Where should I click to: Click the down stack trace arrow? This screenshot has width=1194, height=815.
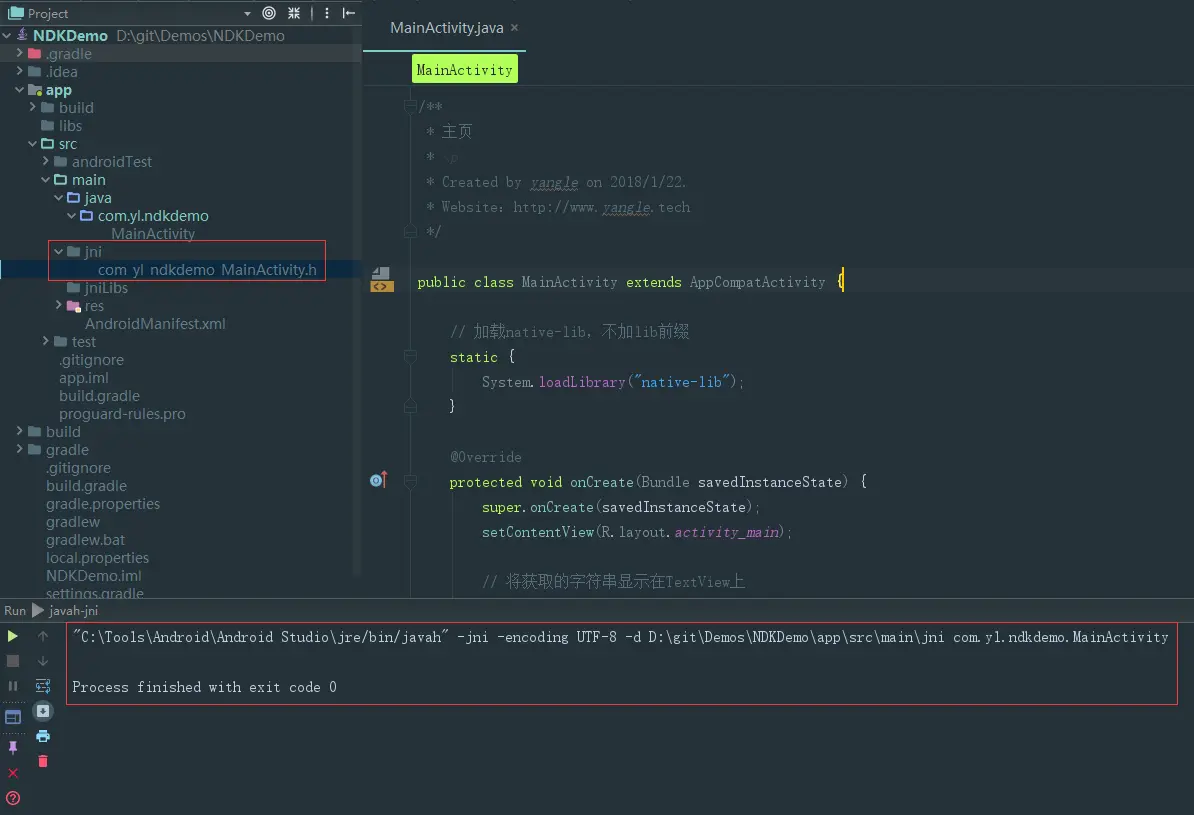click(x=43, y=661)
